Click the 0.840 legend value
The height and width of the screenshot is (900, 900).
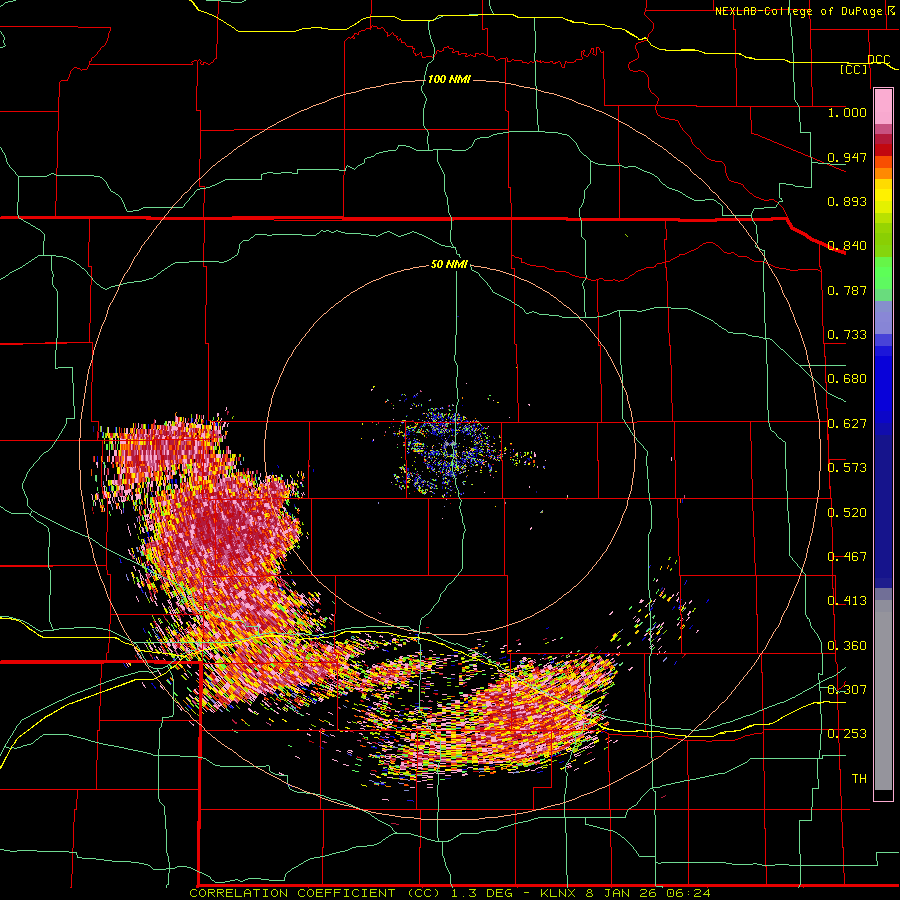(x=847, y=245)
